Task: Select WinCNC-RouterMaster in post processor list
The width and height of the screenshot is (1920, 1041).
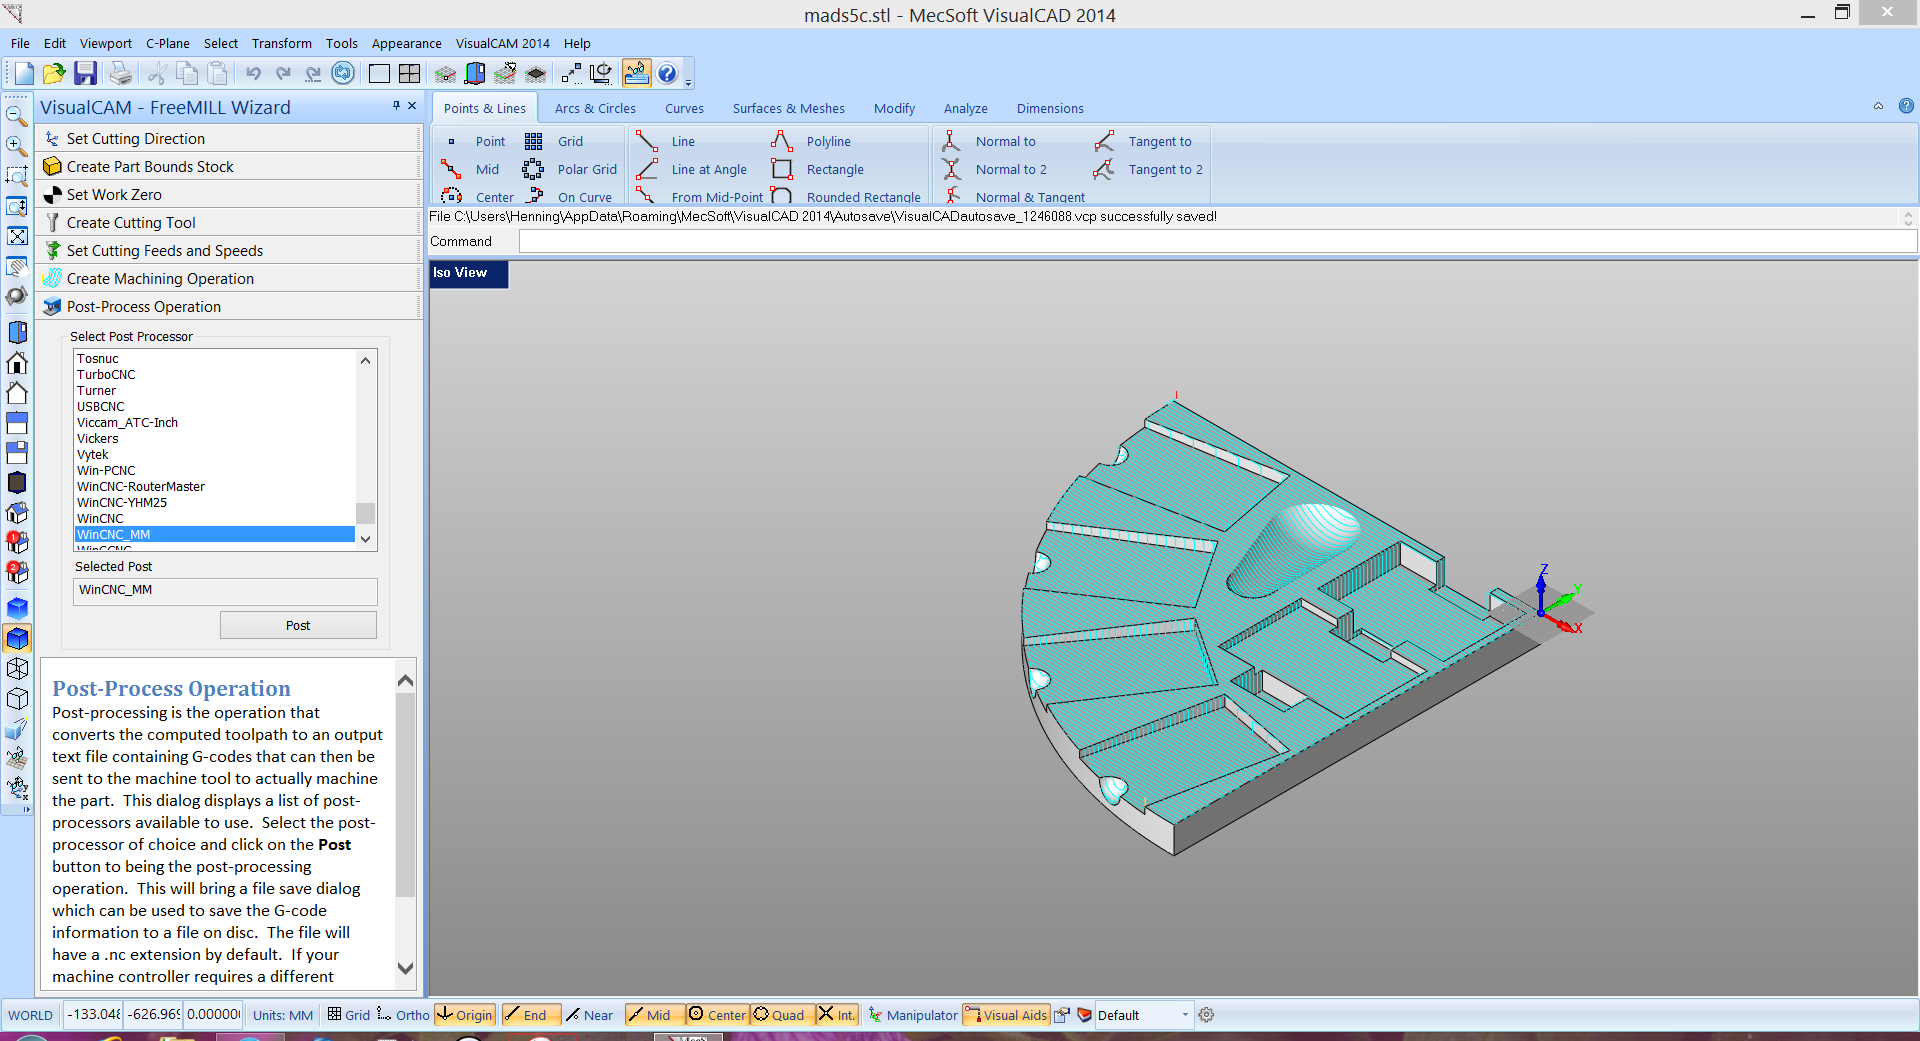Action: click(x=141, y=487)
